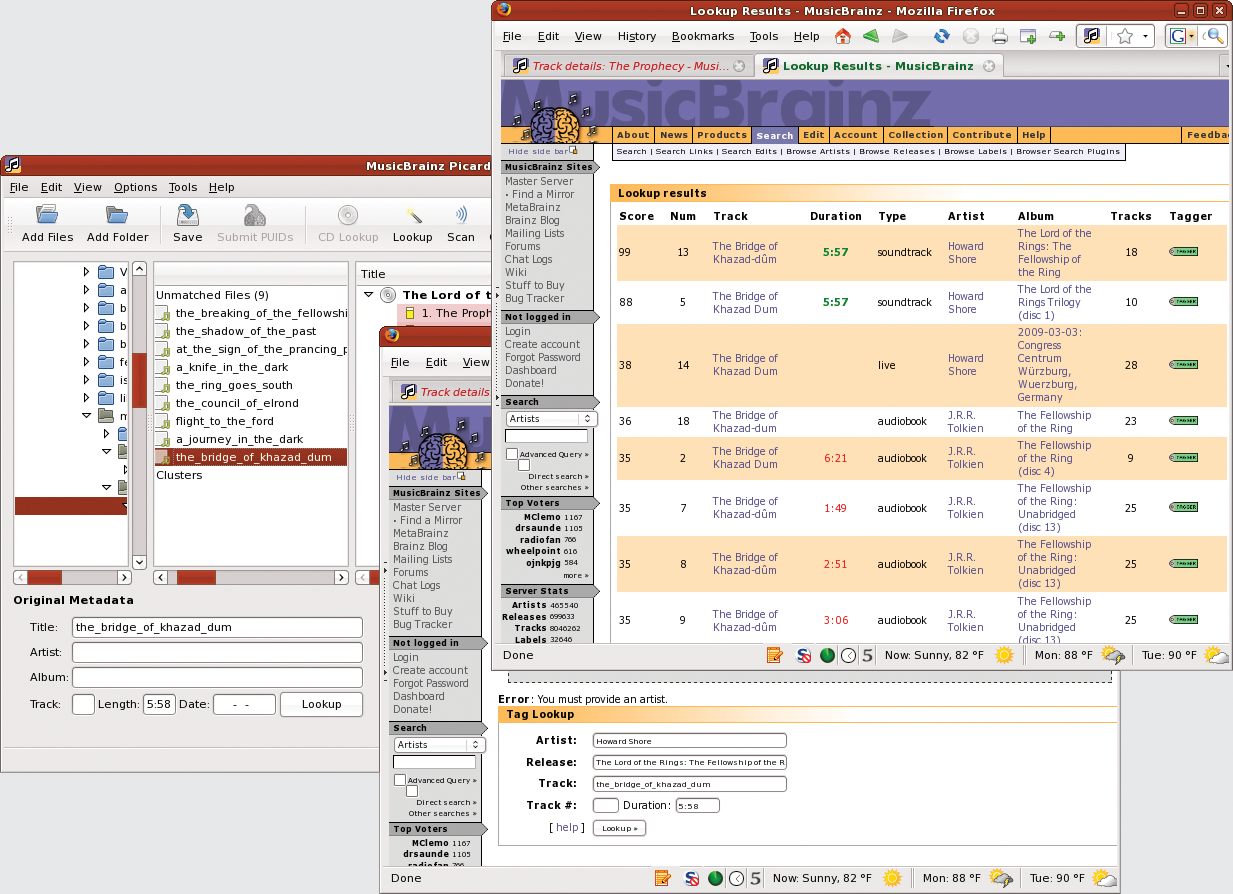Open bookmark star dropdown arrow in Firefox

pos(1145,36)
